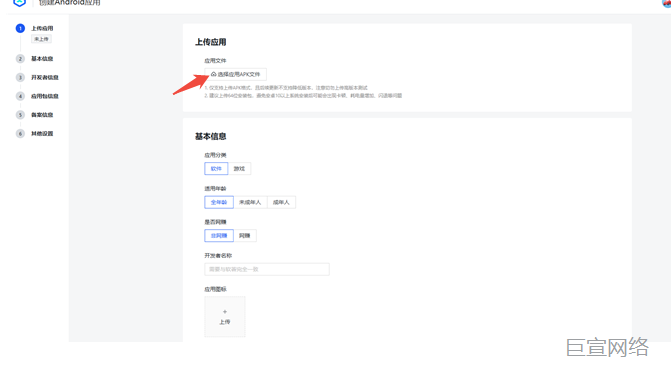Choose 未成年人 age option

pyautogui.click(x=250, y=202)
